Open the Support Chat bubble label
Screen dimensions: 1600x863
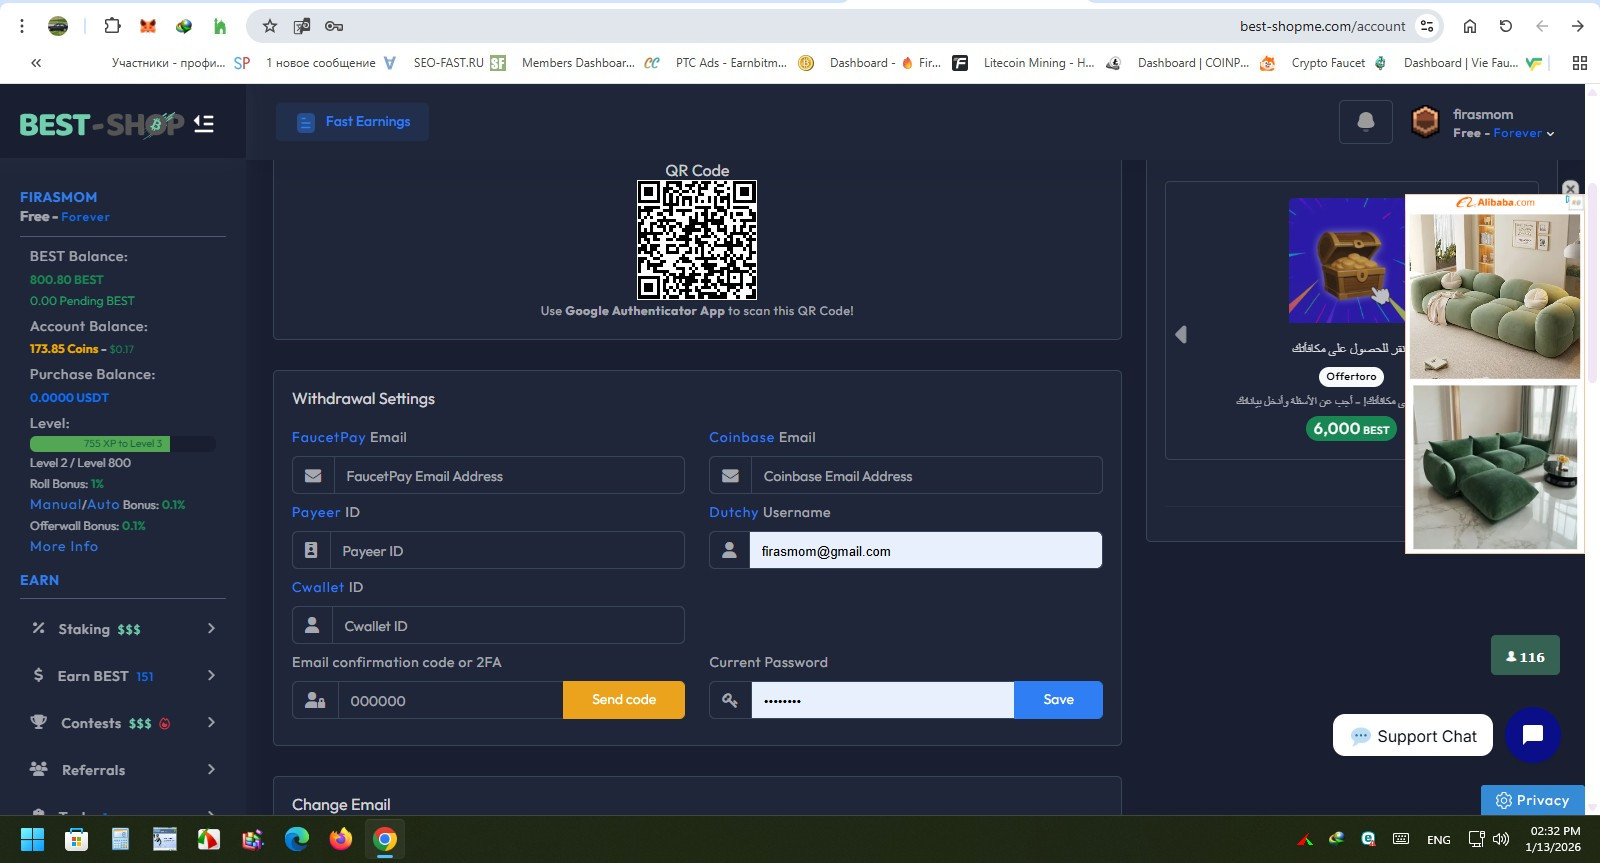[1413, 736]
